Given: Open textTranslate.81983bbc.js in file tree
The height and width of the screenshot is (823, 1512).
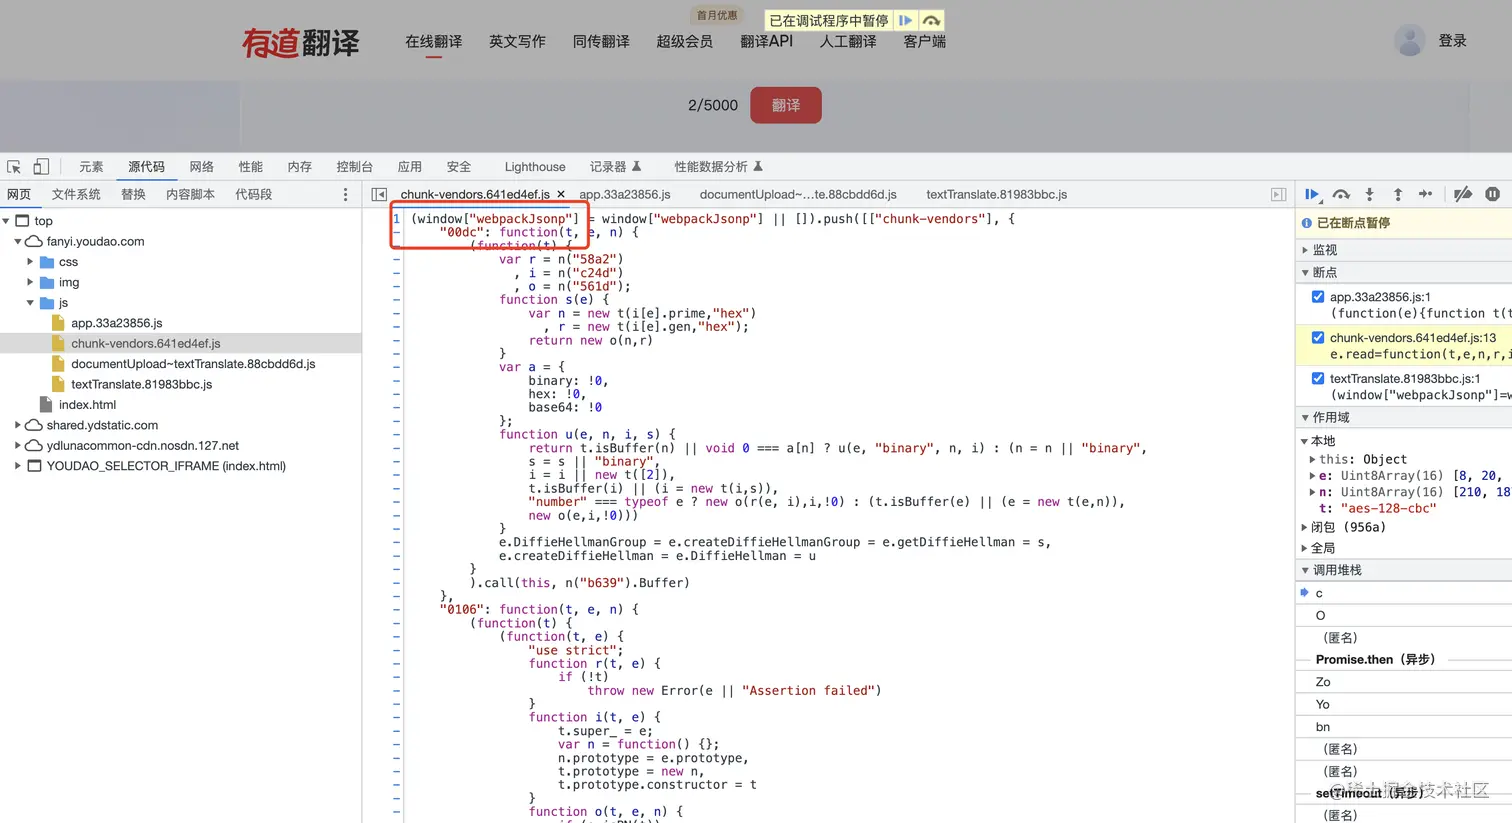Looking at the screenshot, I should click(x=141, y=384).
